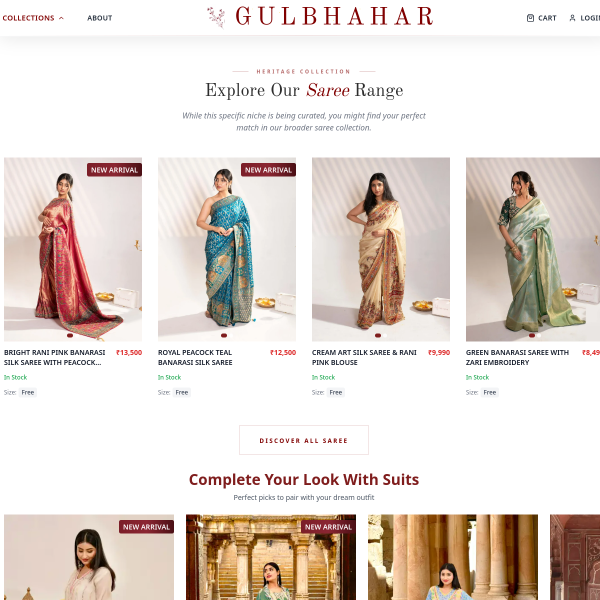The width and height of the screenshot is (600, 600).
Task: Click New Arrival badge on teal saree
Action: 268,170
